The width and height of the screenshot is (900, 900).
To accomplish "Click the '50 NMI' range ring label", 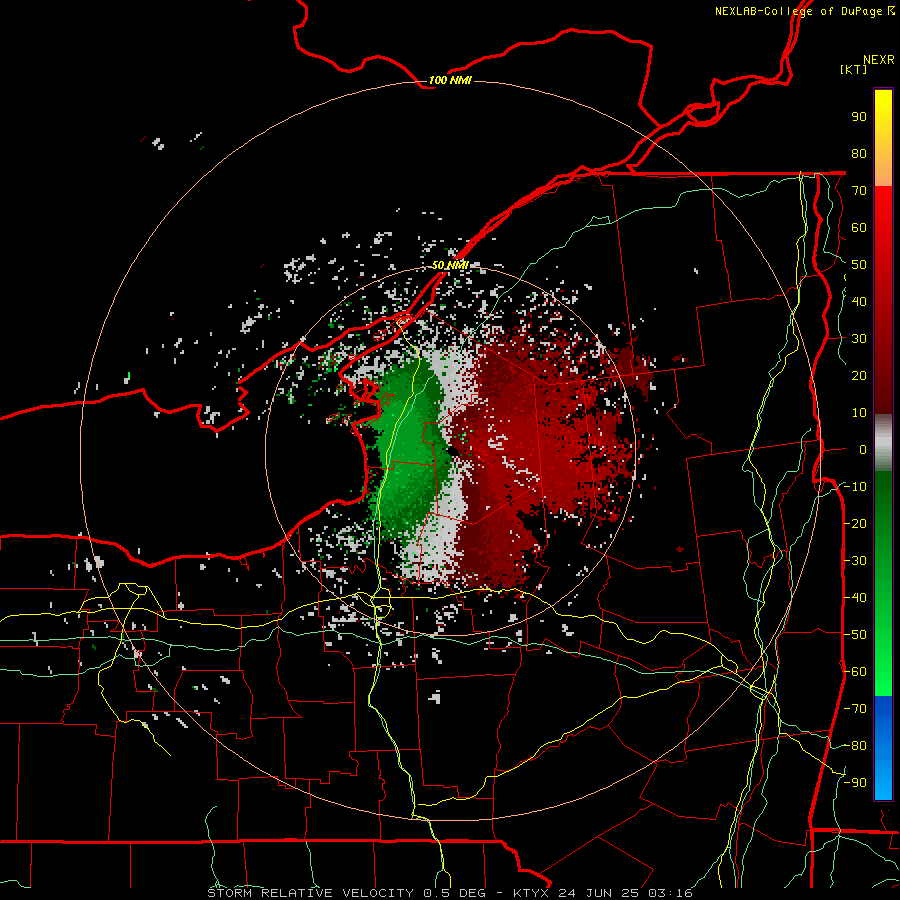I will coord(450,265).
